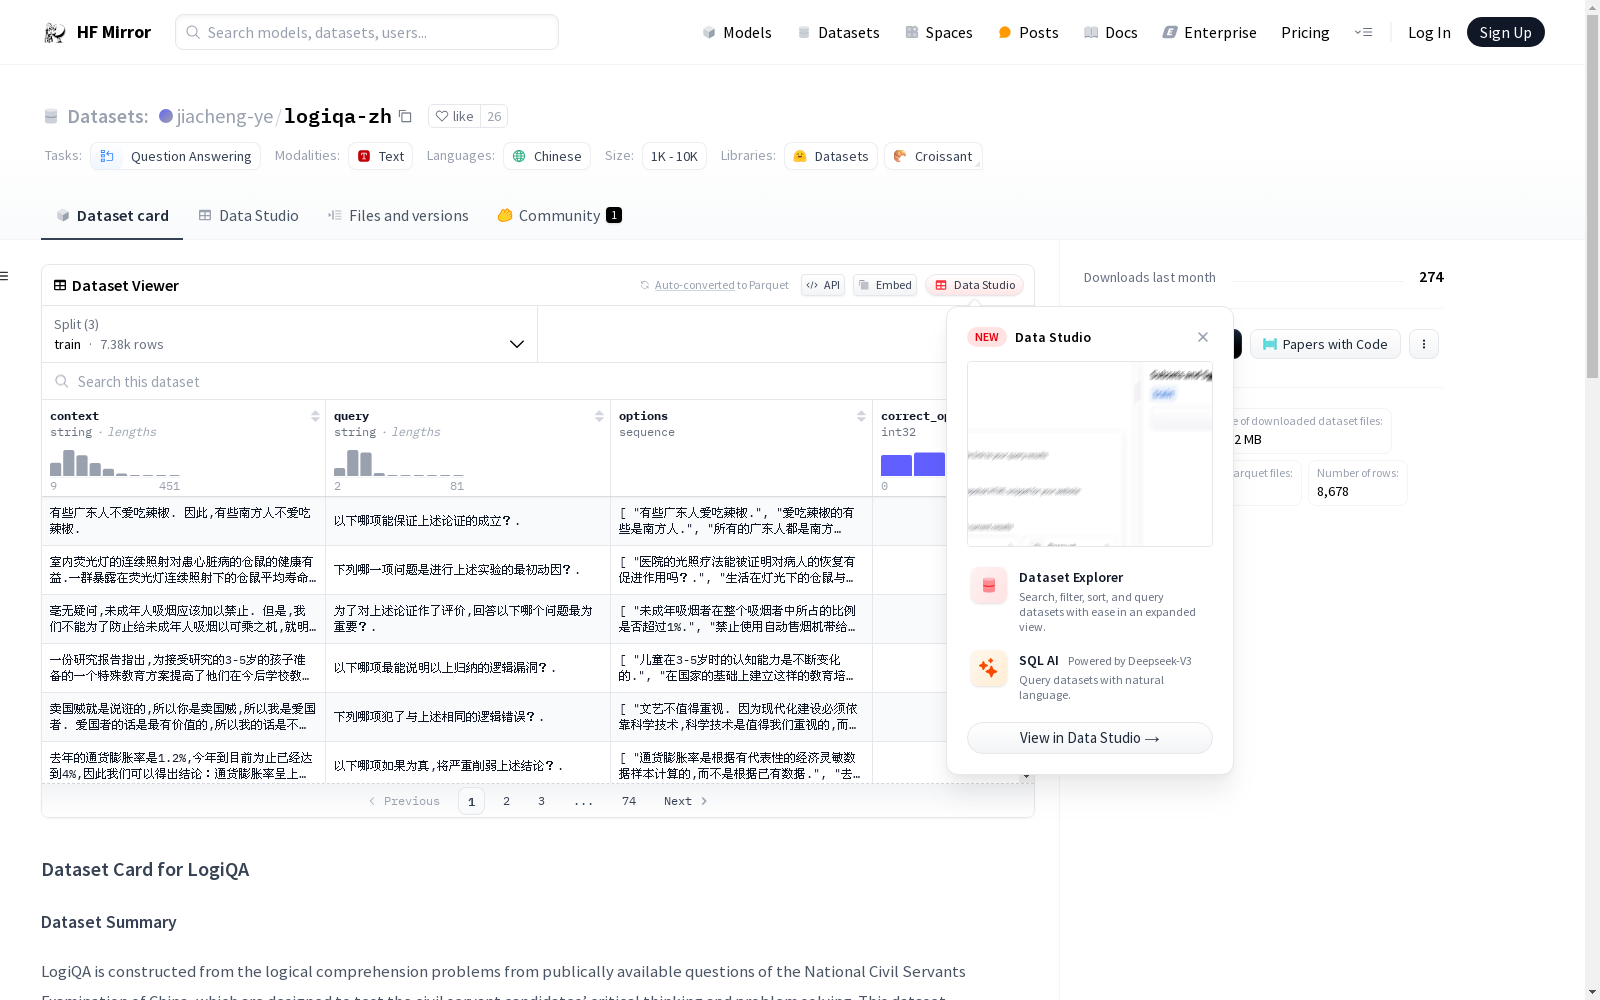Select the Chinese language tag
This screenshot has height=1000, width=1600.
tap(547, 156)
